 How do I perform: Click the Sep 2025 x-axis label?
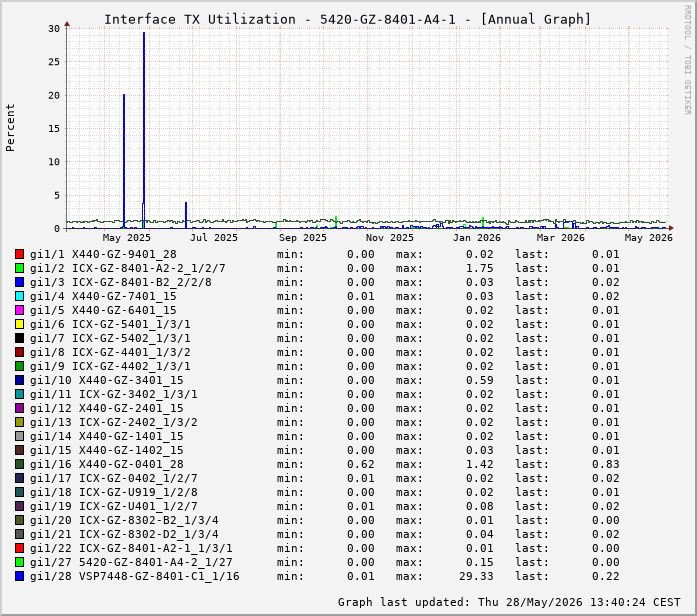tap(303, 238)
